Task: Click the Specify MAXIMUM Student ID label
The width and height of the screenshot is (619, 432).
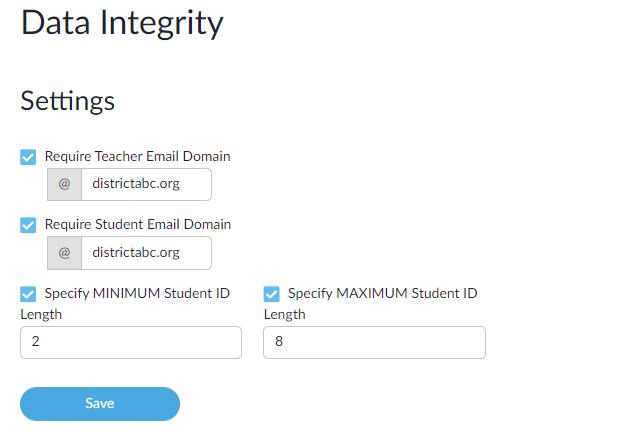Action: [x=383, y=293]
